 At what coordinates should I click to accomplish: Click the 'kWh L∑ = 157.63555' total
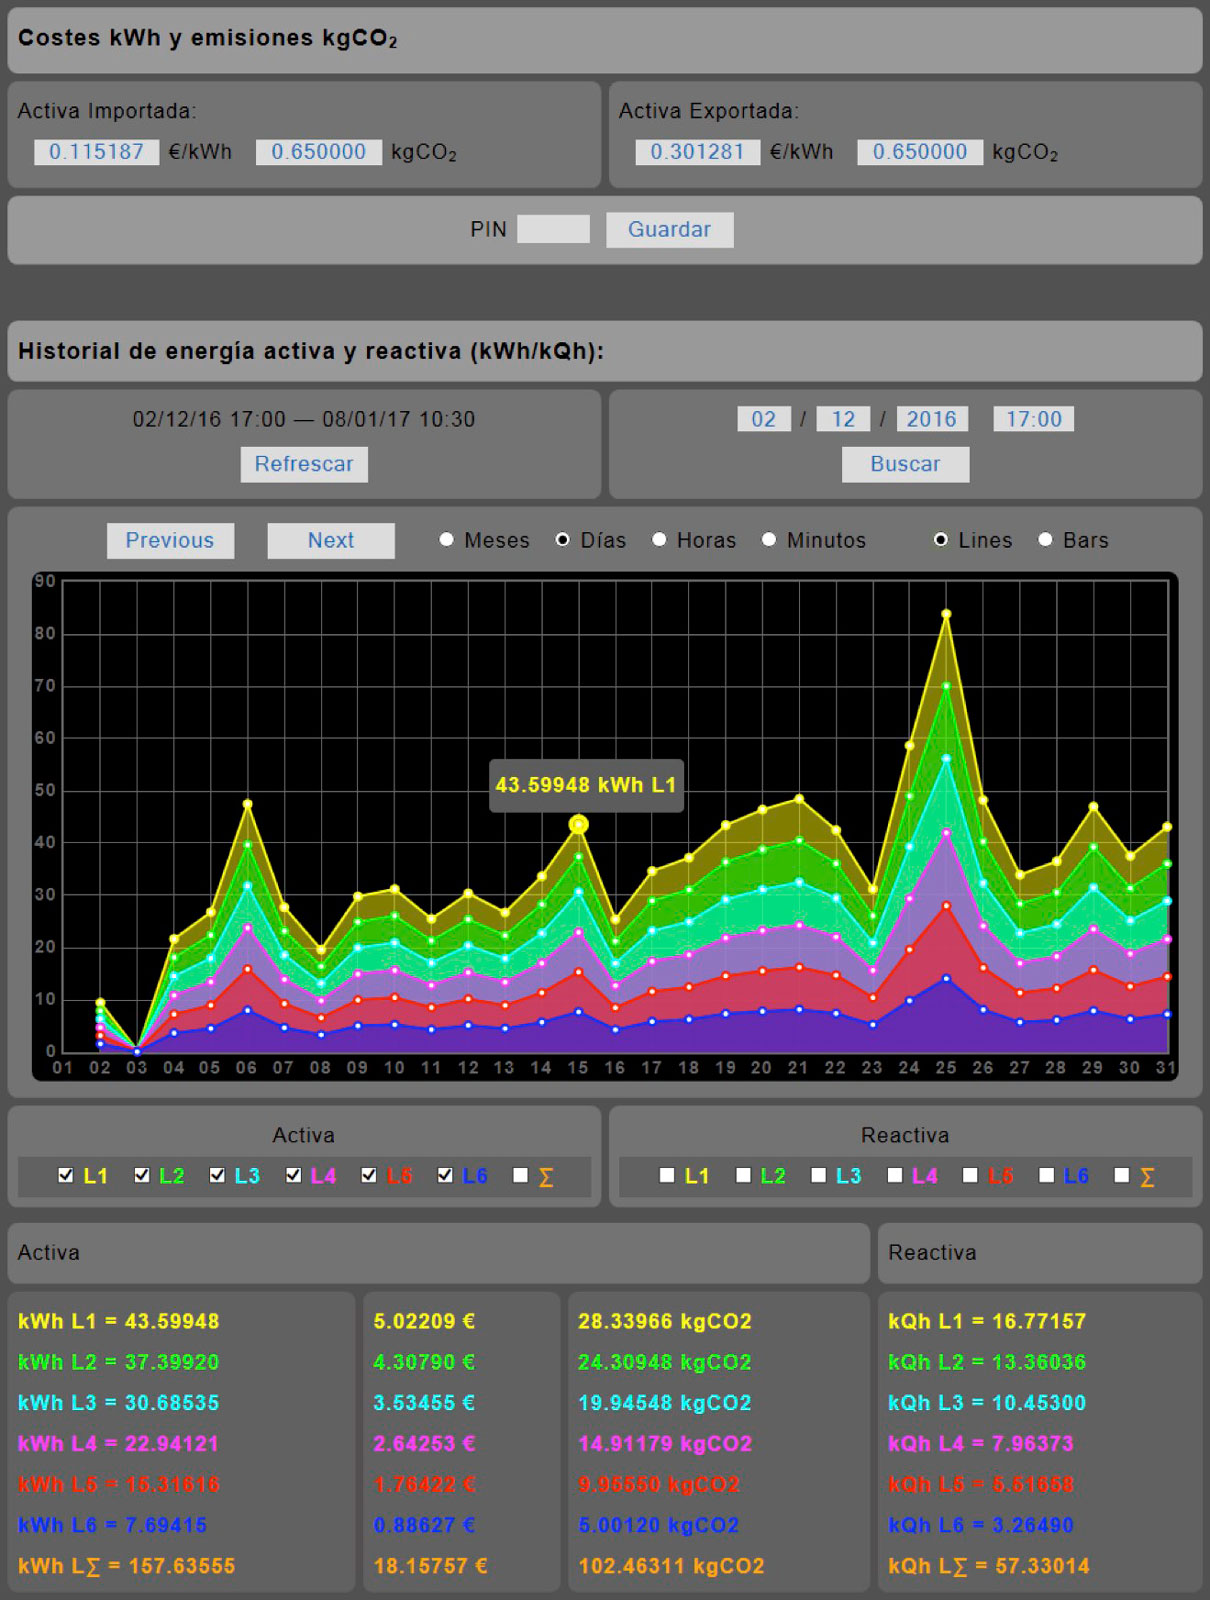(126, 1566)
